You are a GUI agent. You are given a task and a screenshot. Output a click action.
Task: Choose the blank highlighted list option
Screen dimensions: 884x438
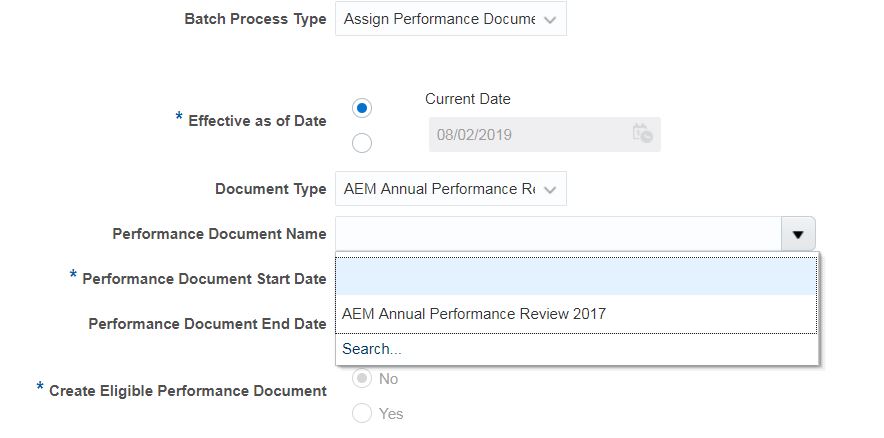(x=576, y=277)
